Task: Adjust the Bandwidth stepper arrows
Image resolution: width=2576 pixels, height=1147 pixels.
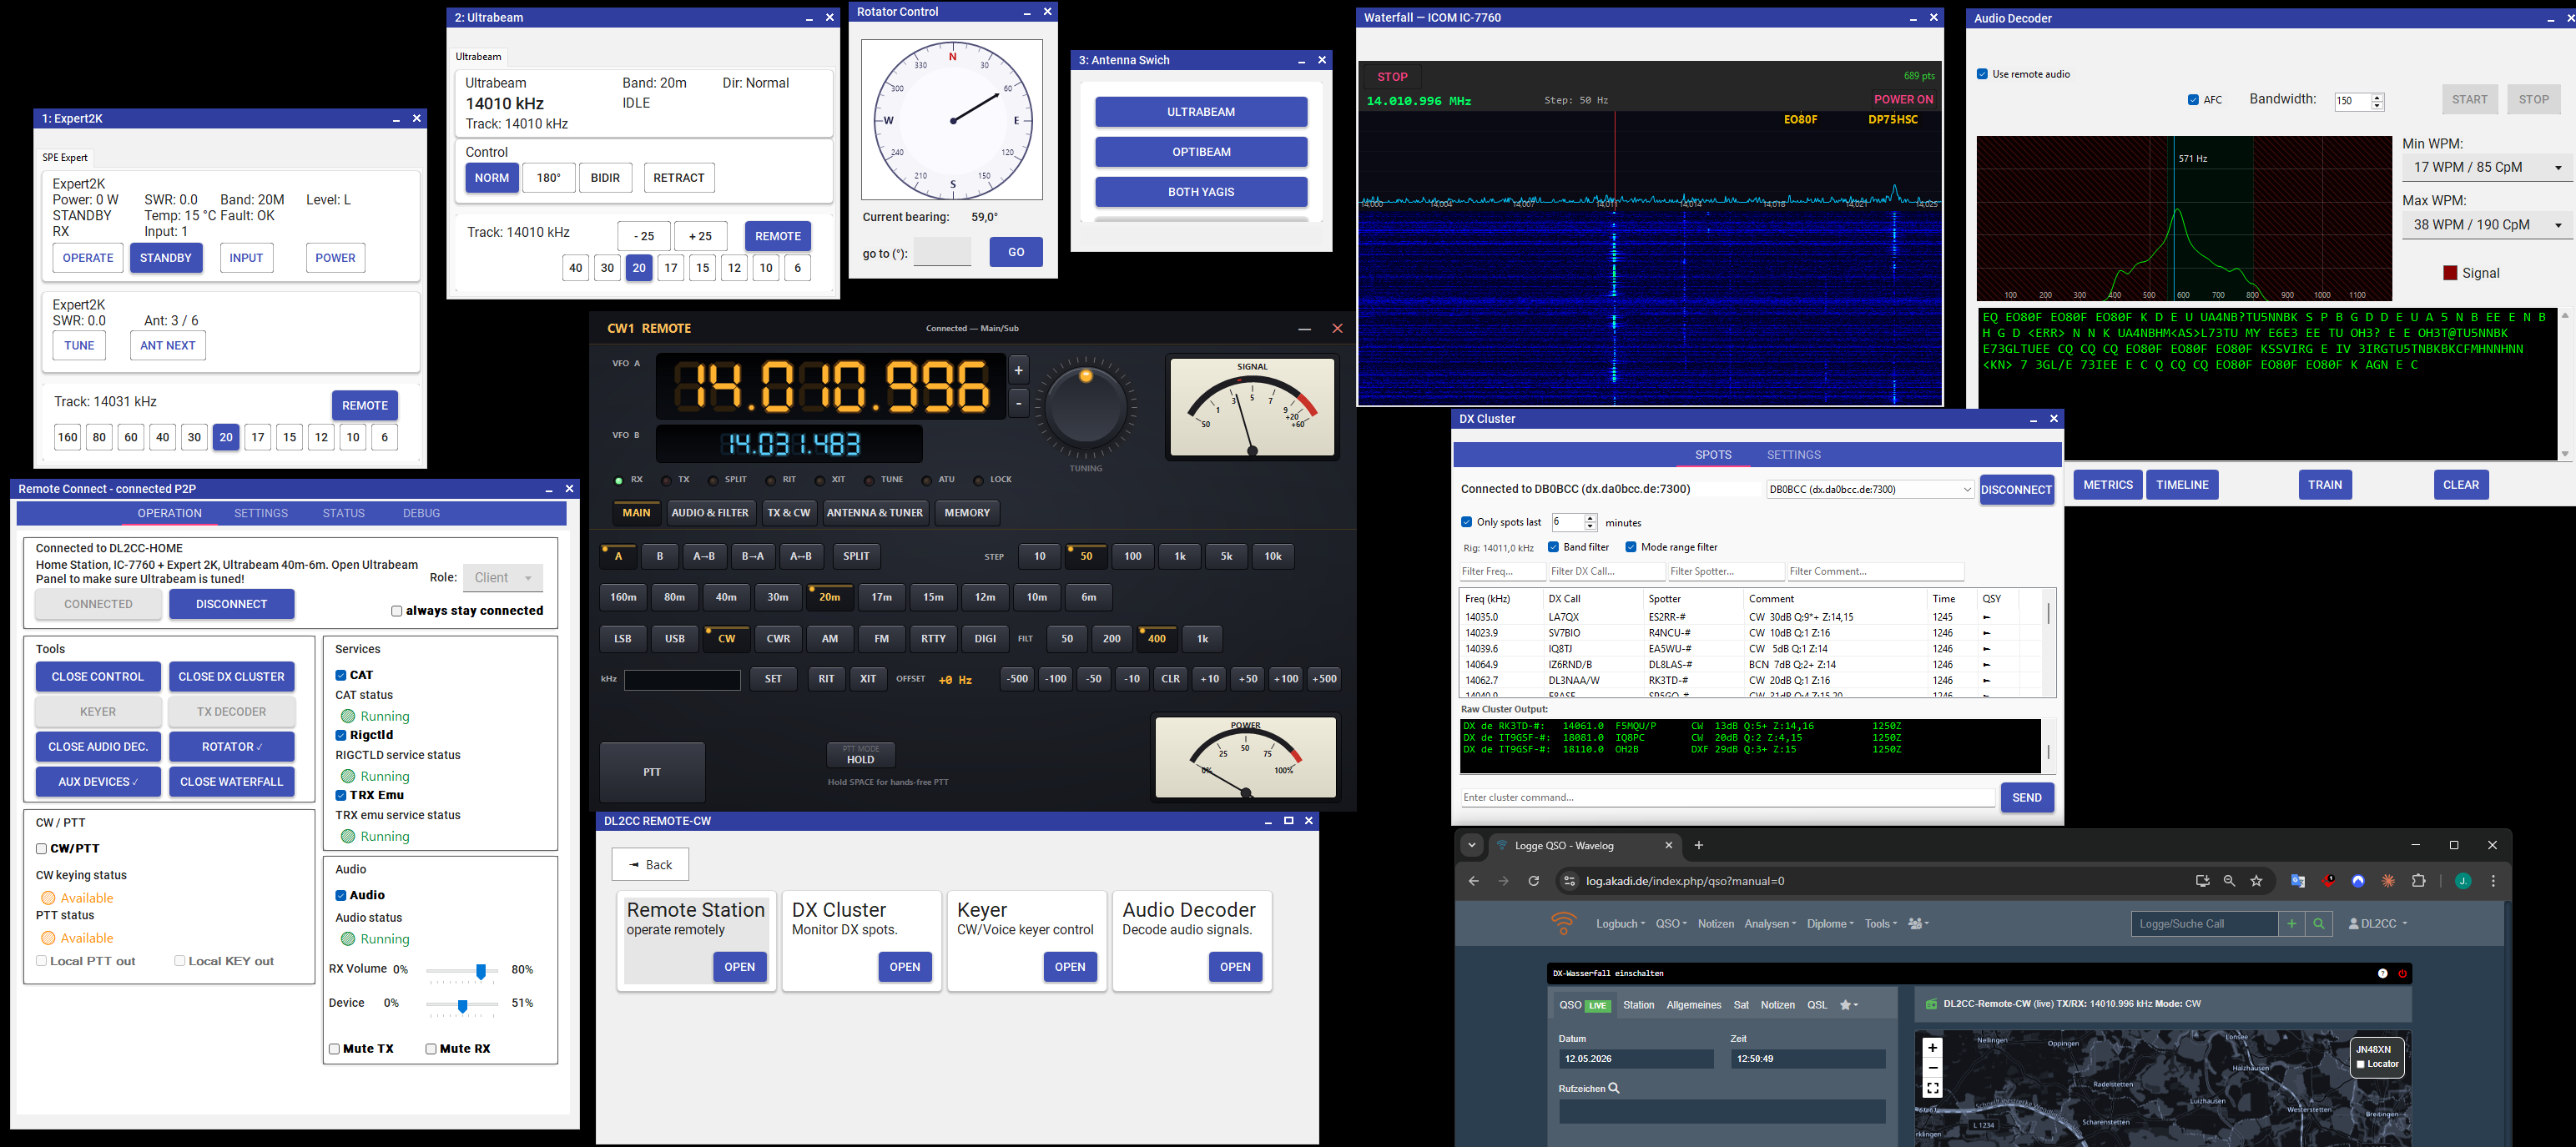Action: [2378, 101]
